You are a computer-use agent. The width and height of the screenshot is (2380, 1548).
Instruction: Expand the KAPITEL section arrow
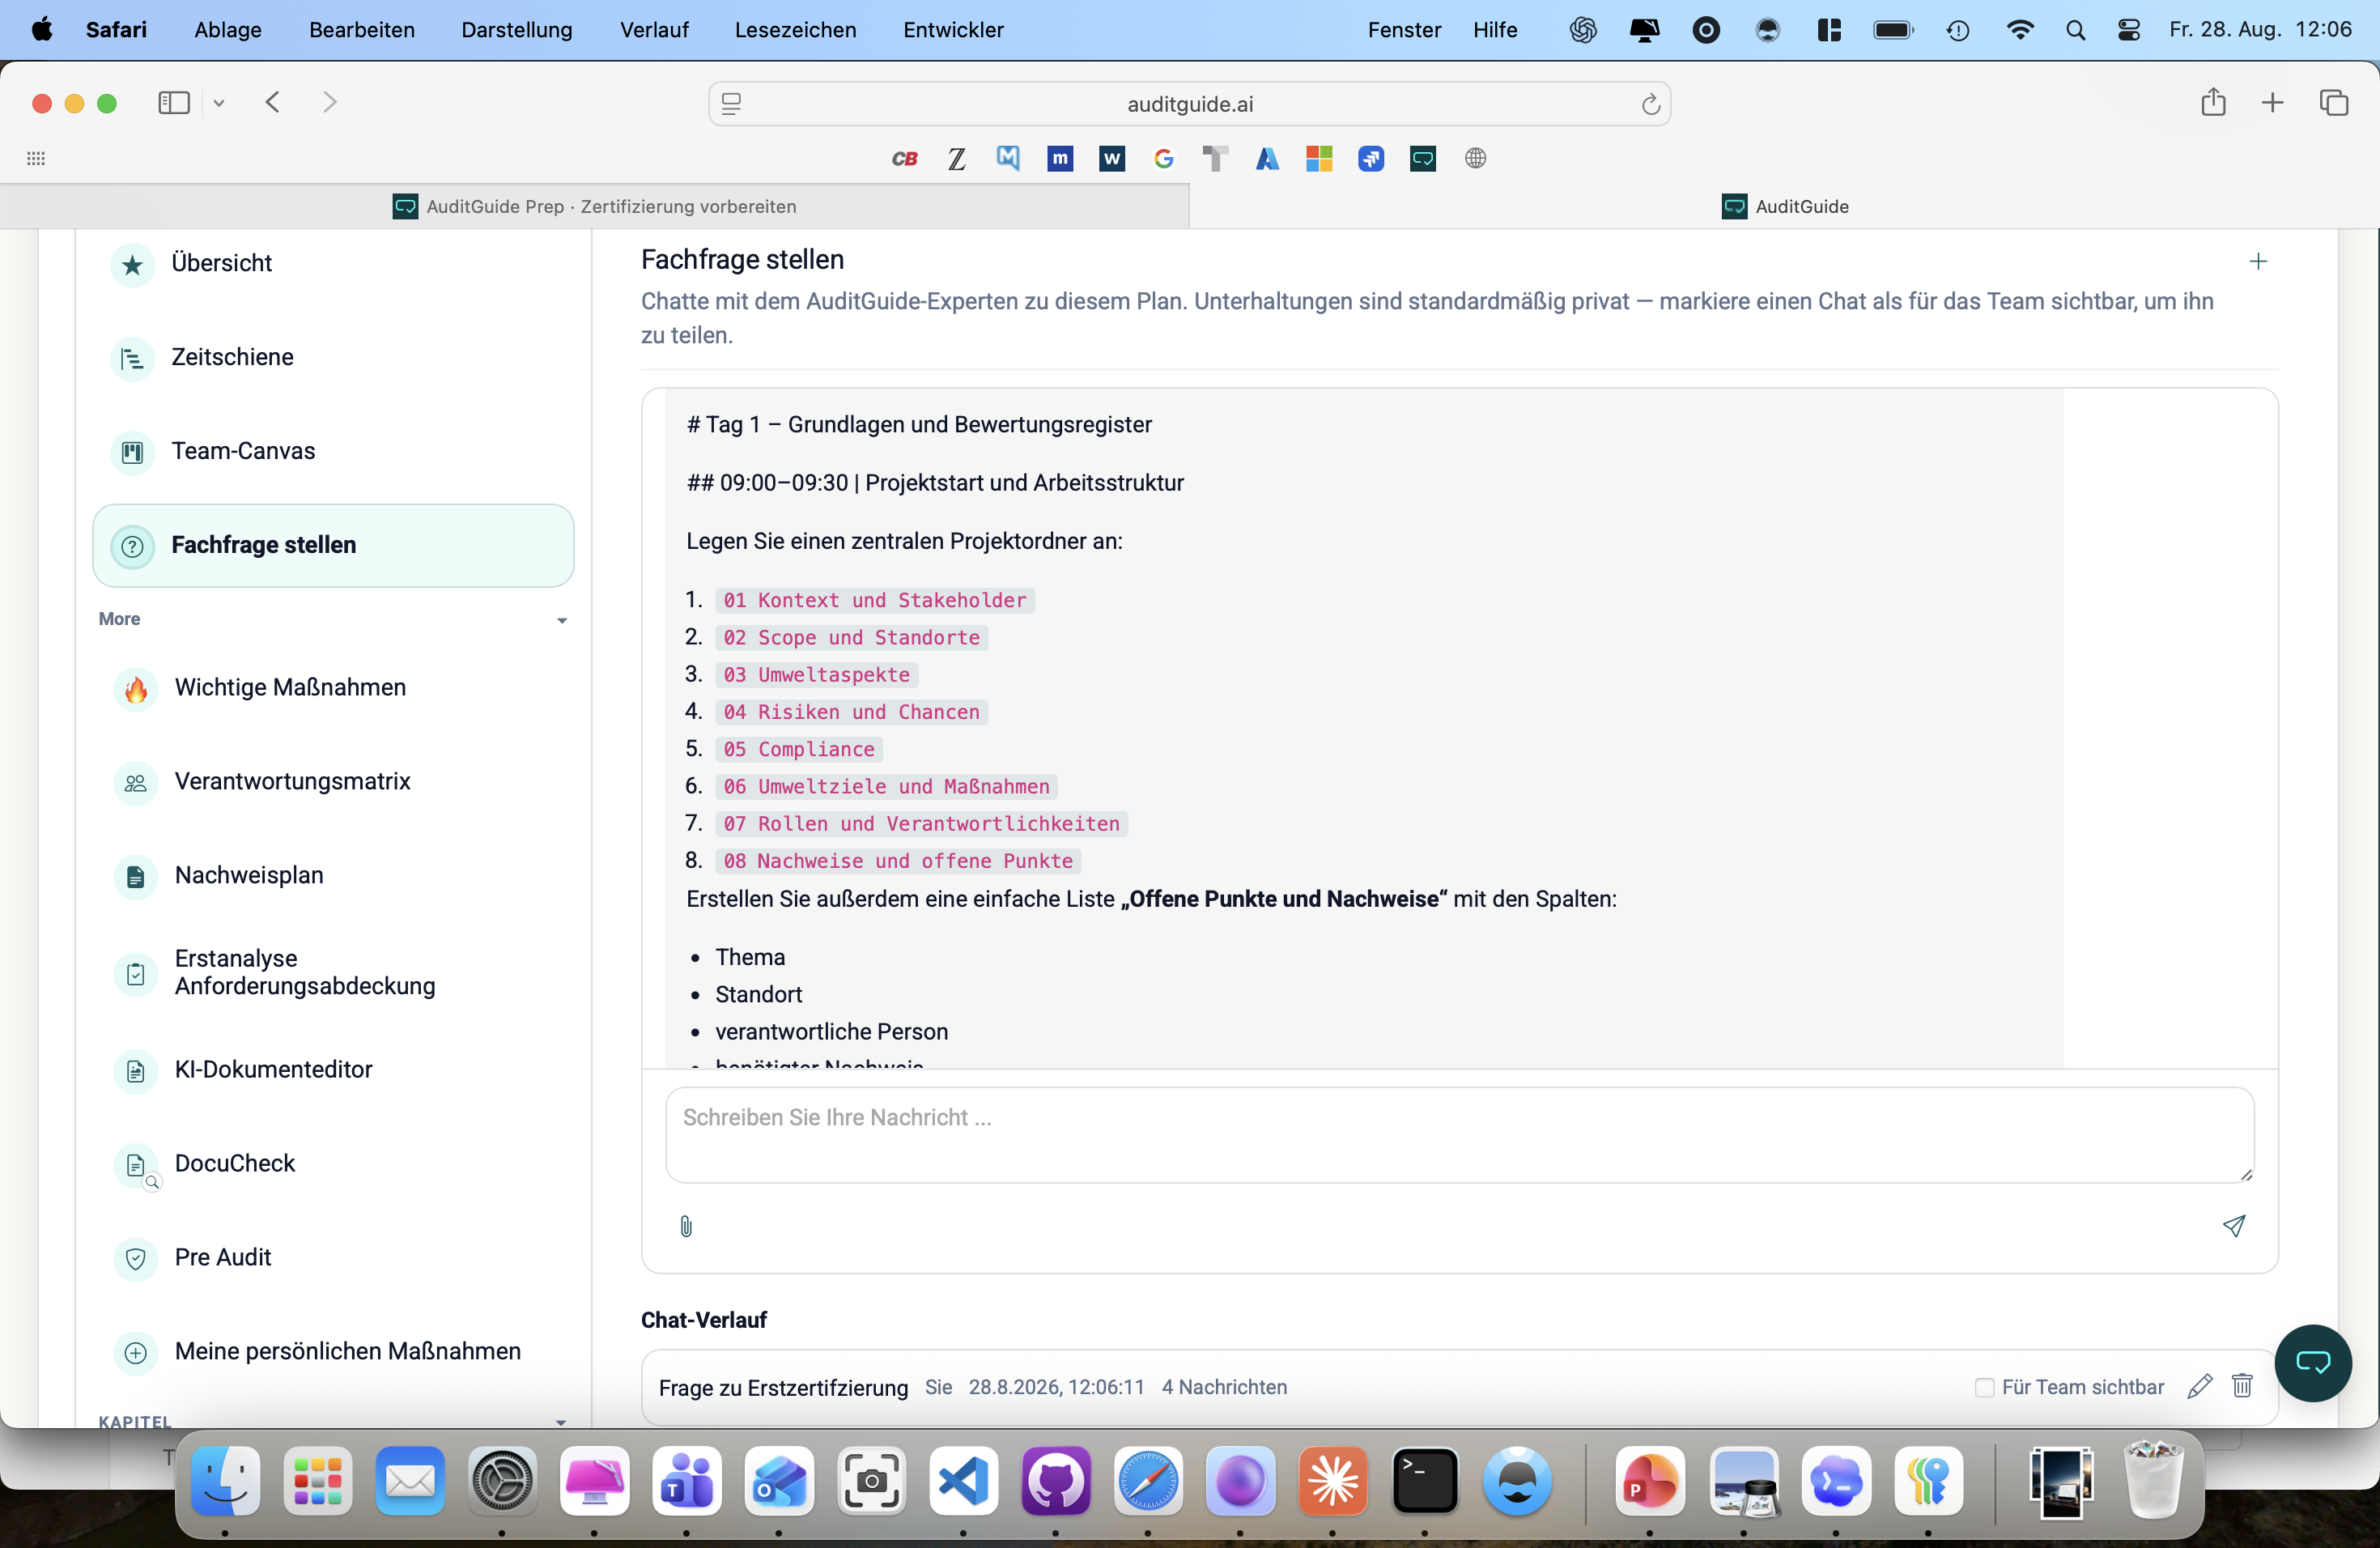point(561,1422)
